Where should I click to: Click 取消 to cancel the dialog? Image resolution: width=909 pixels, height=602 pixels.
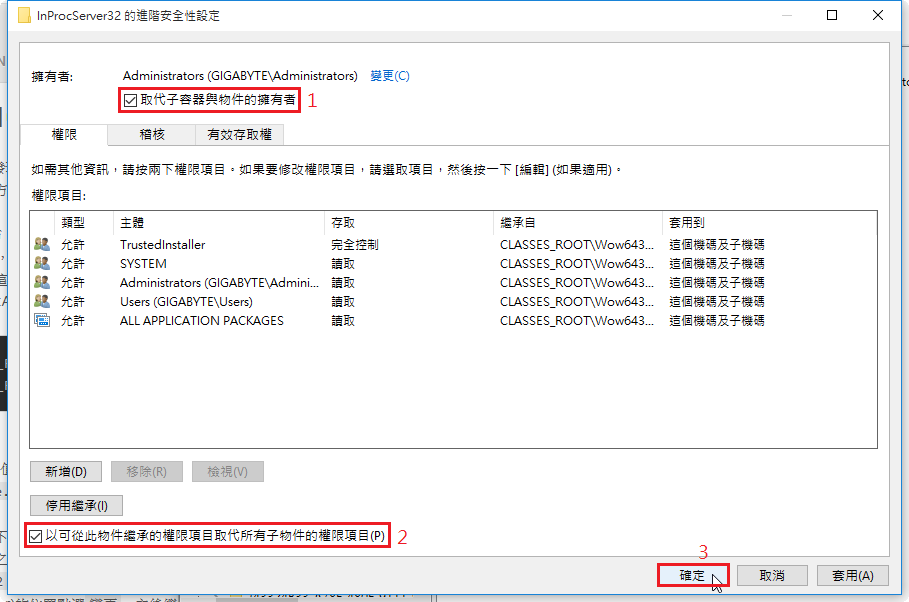tap(771, 576)
